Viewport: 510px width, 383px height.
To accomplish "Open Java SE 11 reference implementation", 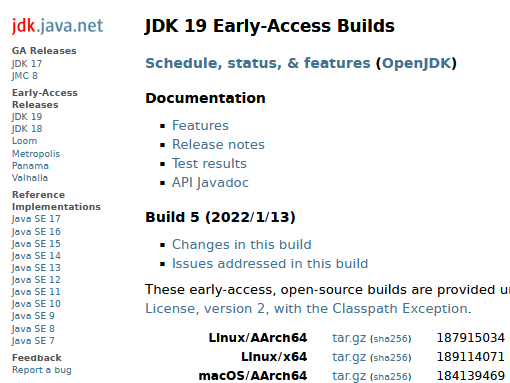I will coord(36,292).
